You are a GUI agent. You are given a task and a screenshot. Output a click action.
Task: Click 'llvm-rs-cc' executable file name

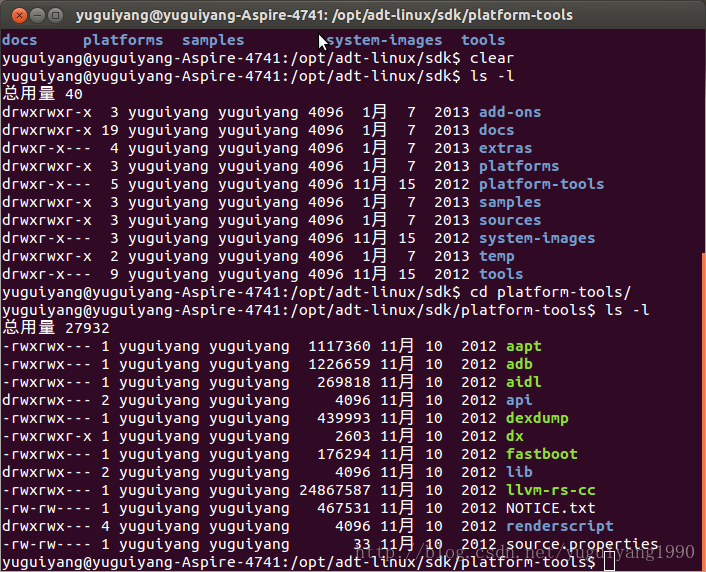[x=550, y=490]
